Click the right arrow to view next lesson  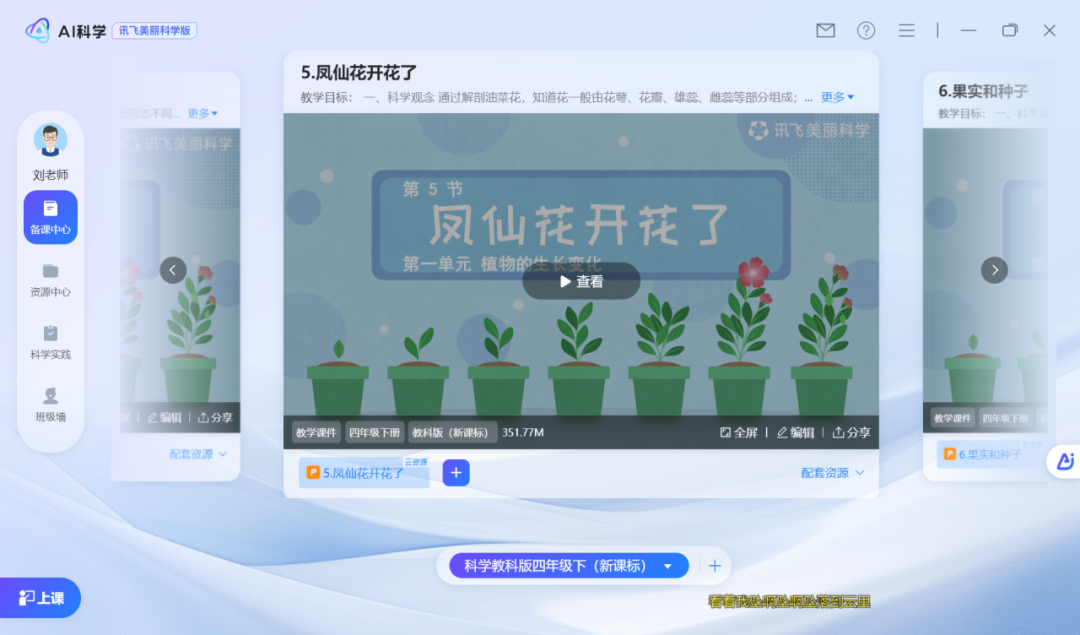tap(994, 270)
